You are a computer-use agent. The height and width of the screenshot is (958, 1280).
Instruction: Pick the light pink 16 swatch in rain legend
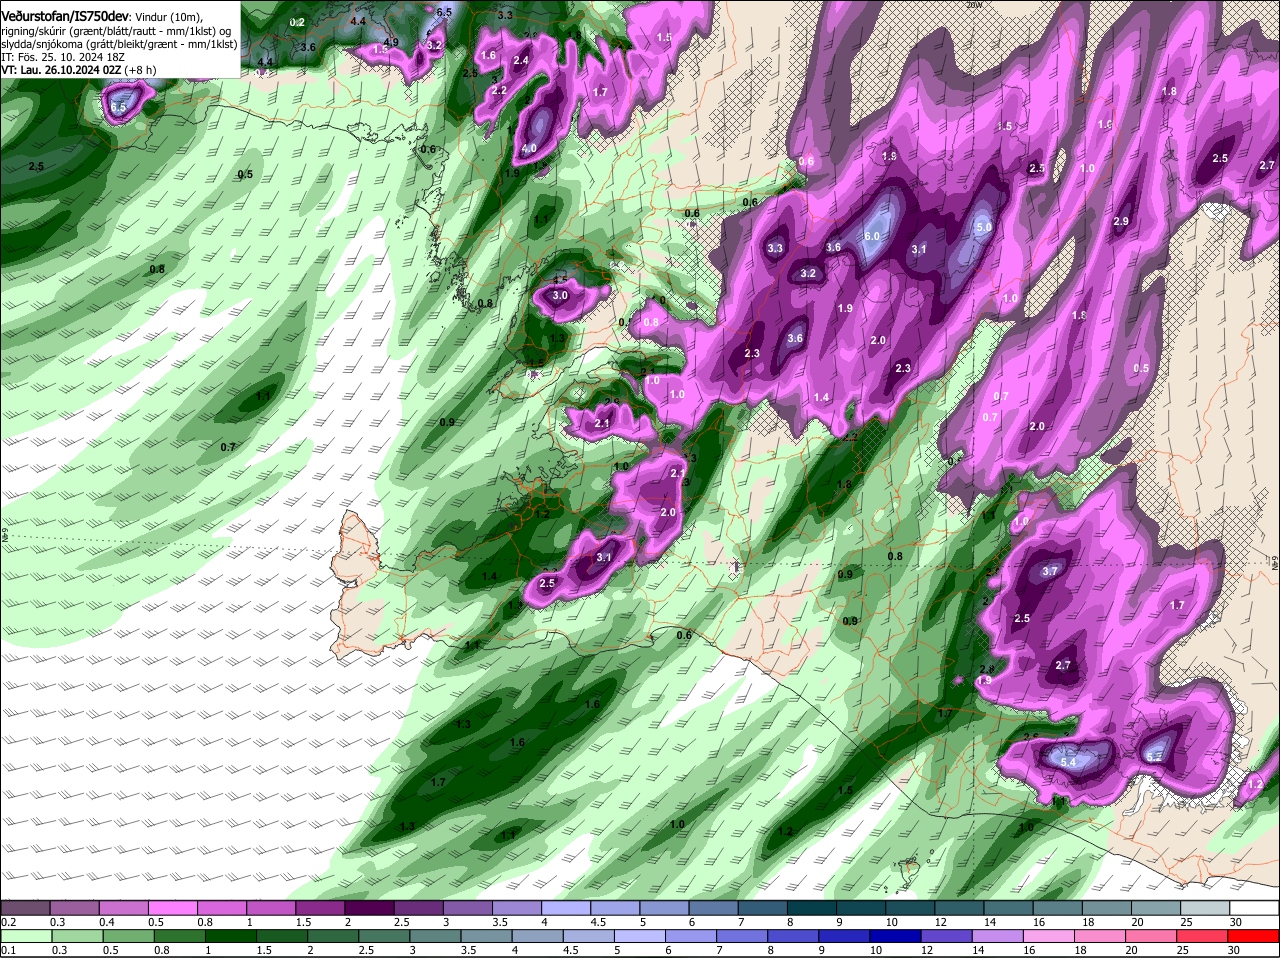[x=1050, y=936]
